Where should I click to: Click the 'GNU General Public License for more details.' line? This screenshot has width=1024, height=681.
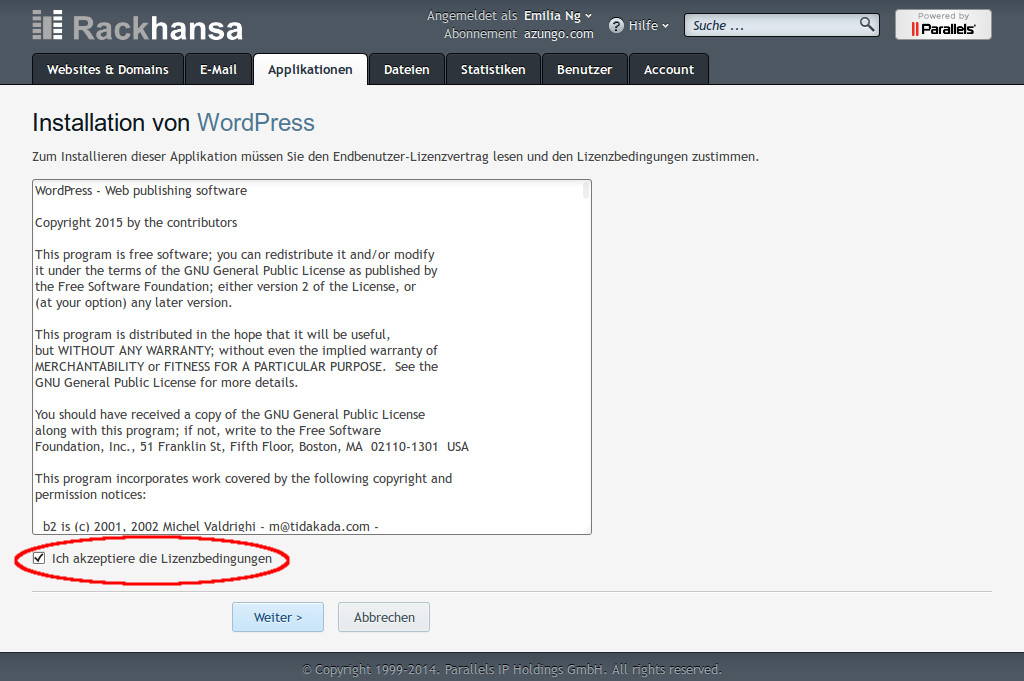point(167,383)
